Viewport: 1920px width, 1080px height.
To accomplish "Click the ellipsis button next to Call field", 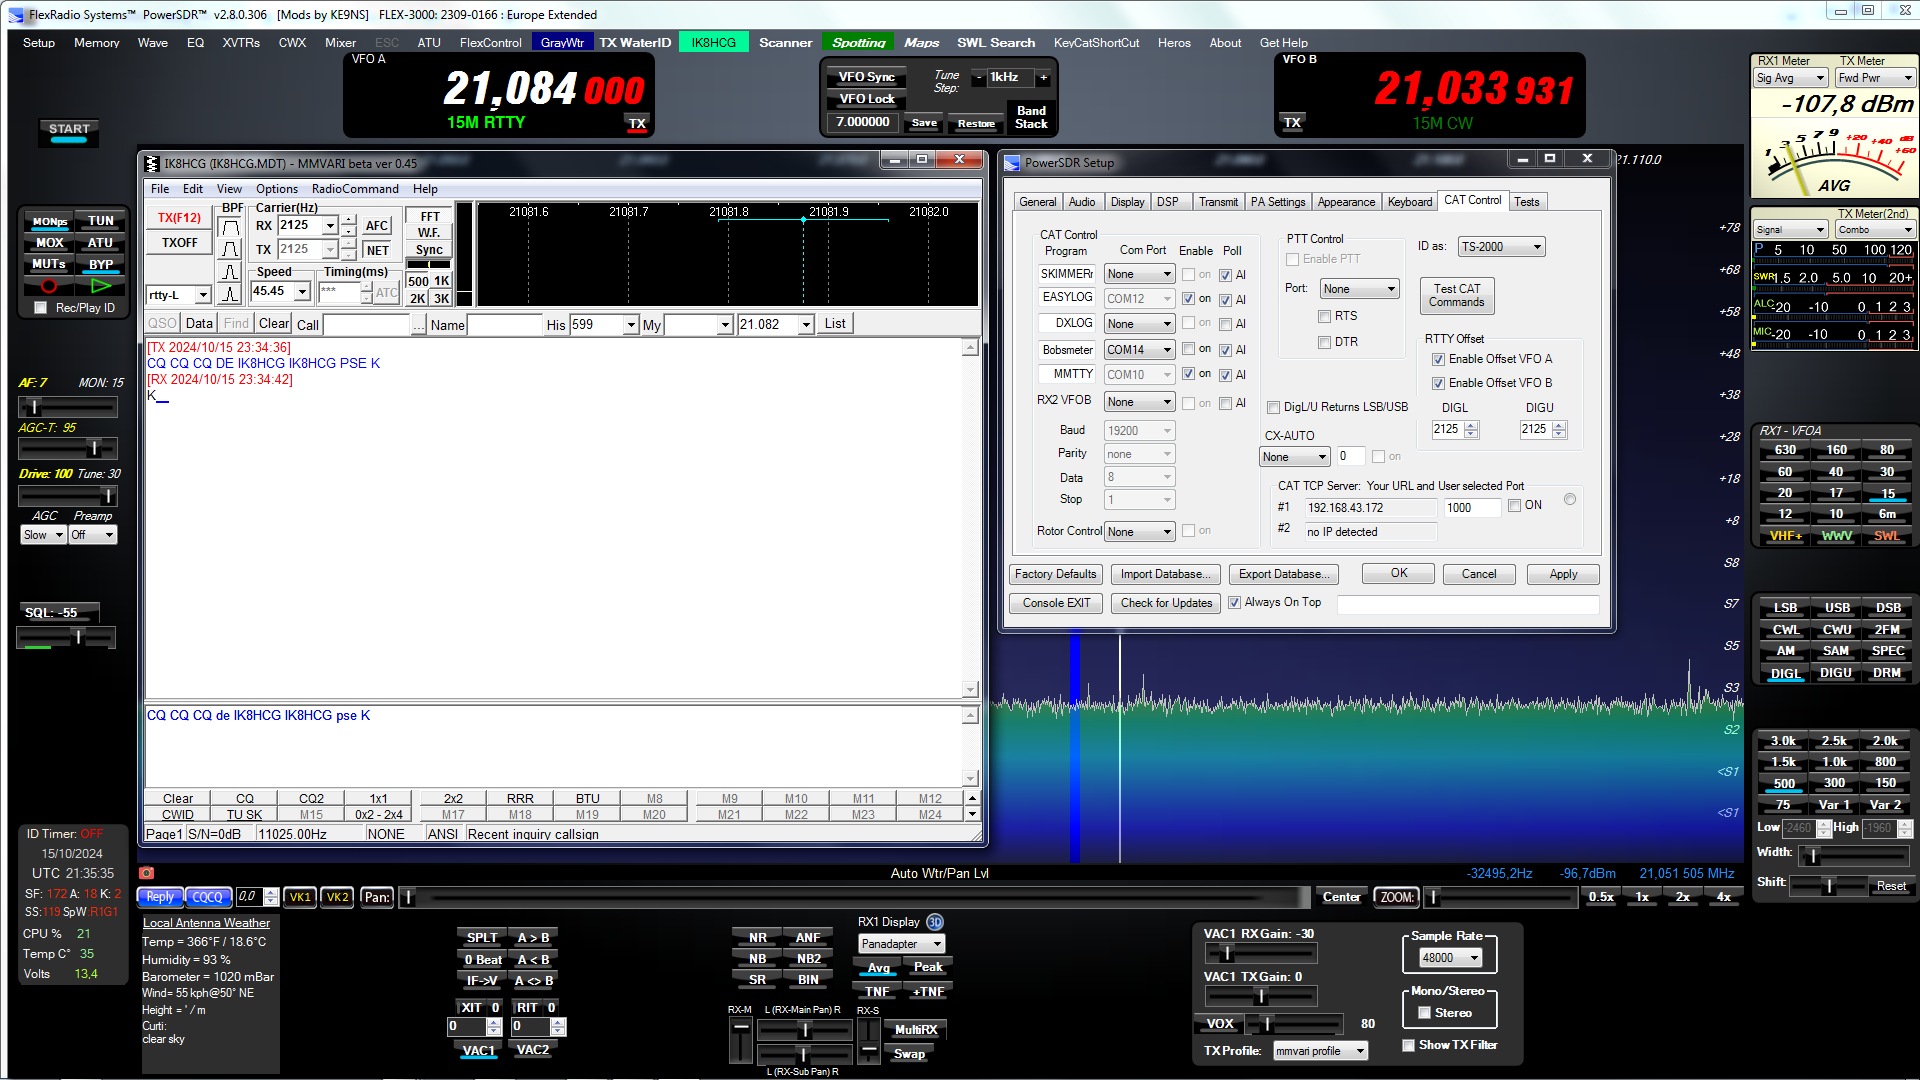I will point(418,325).
